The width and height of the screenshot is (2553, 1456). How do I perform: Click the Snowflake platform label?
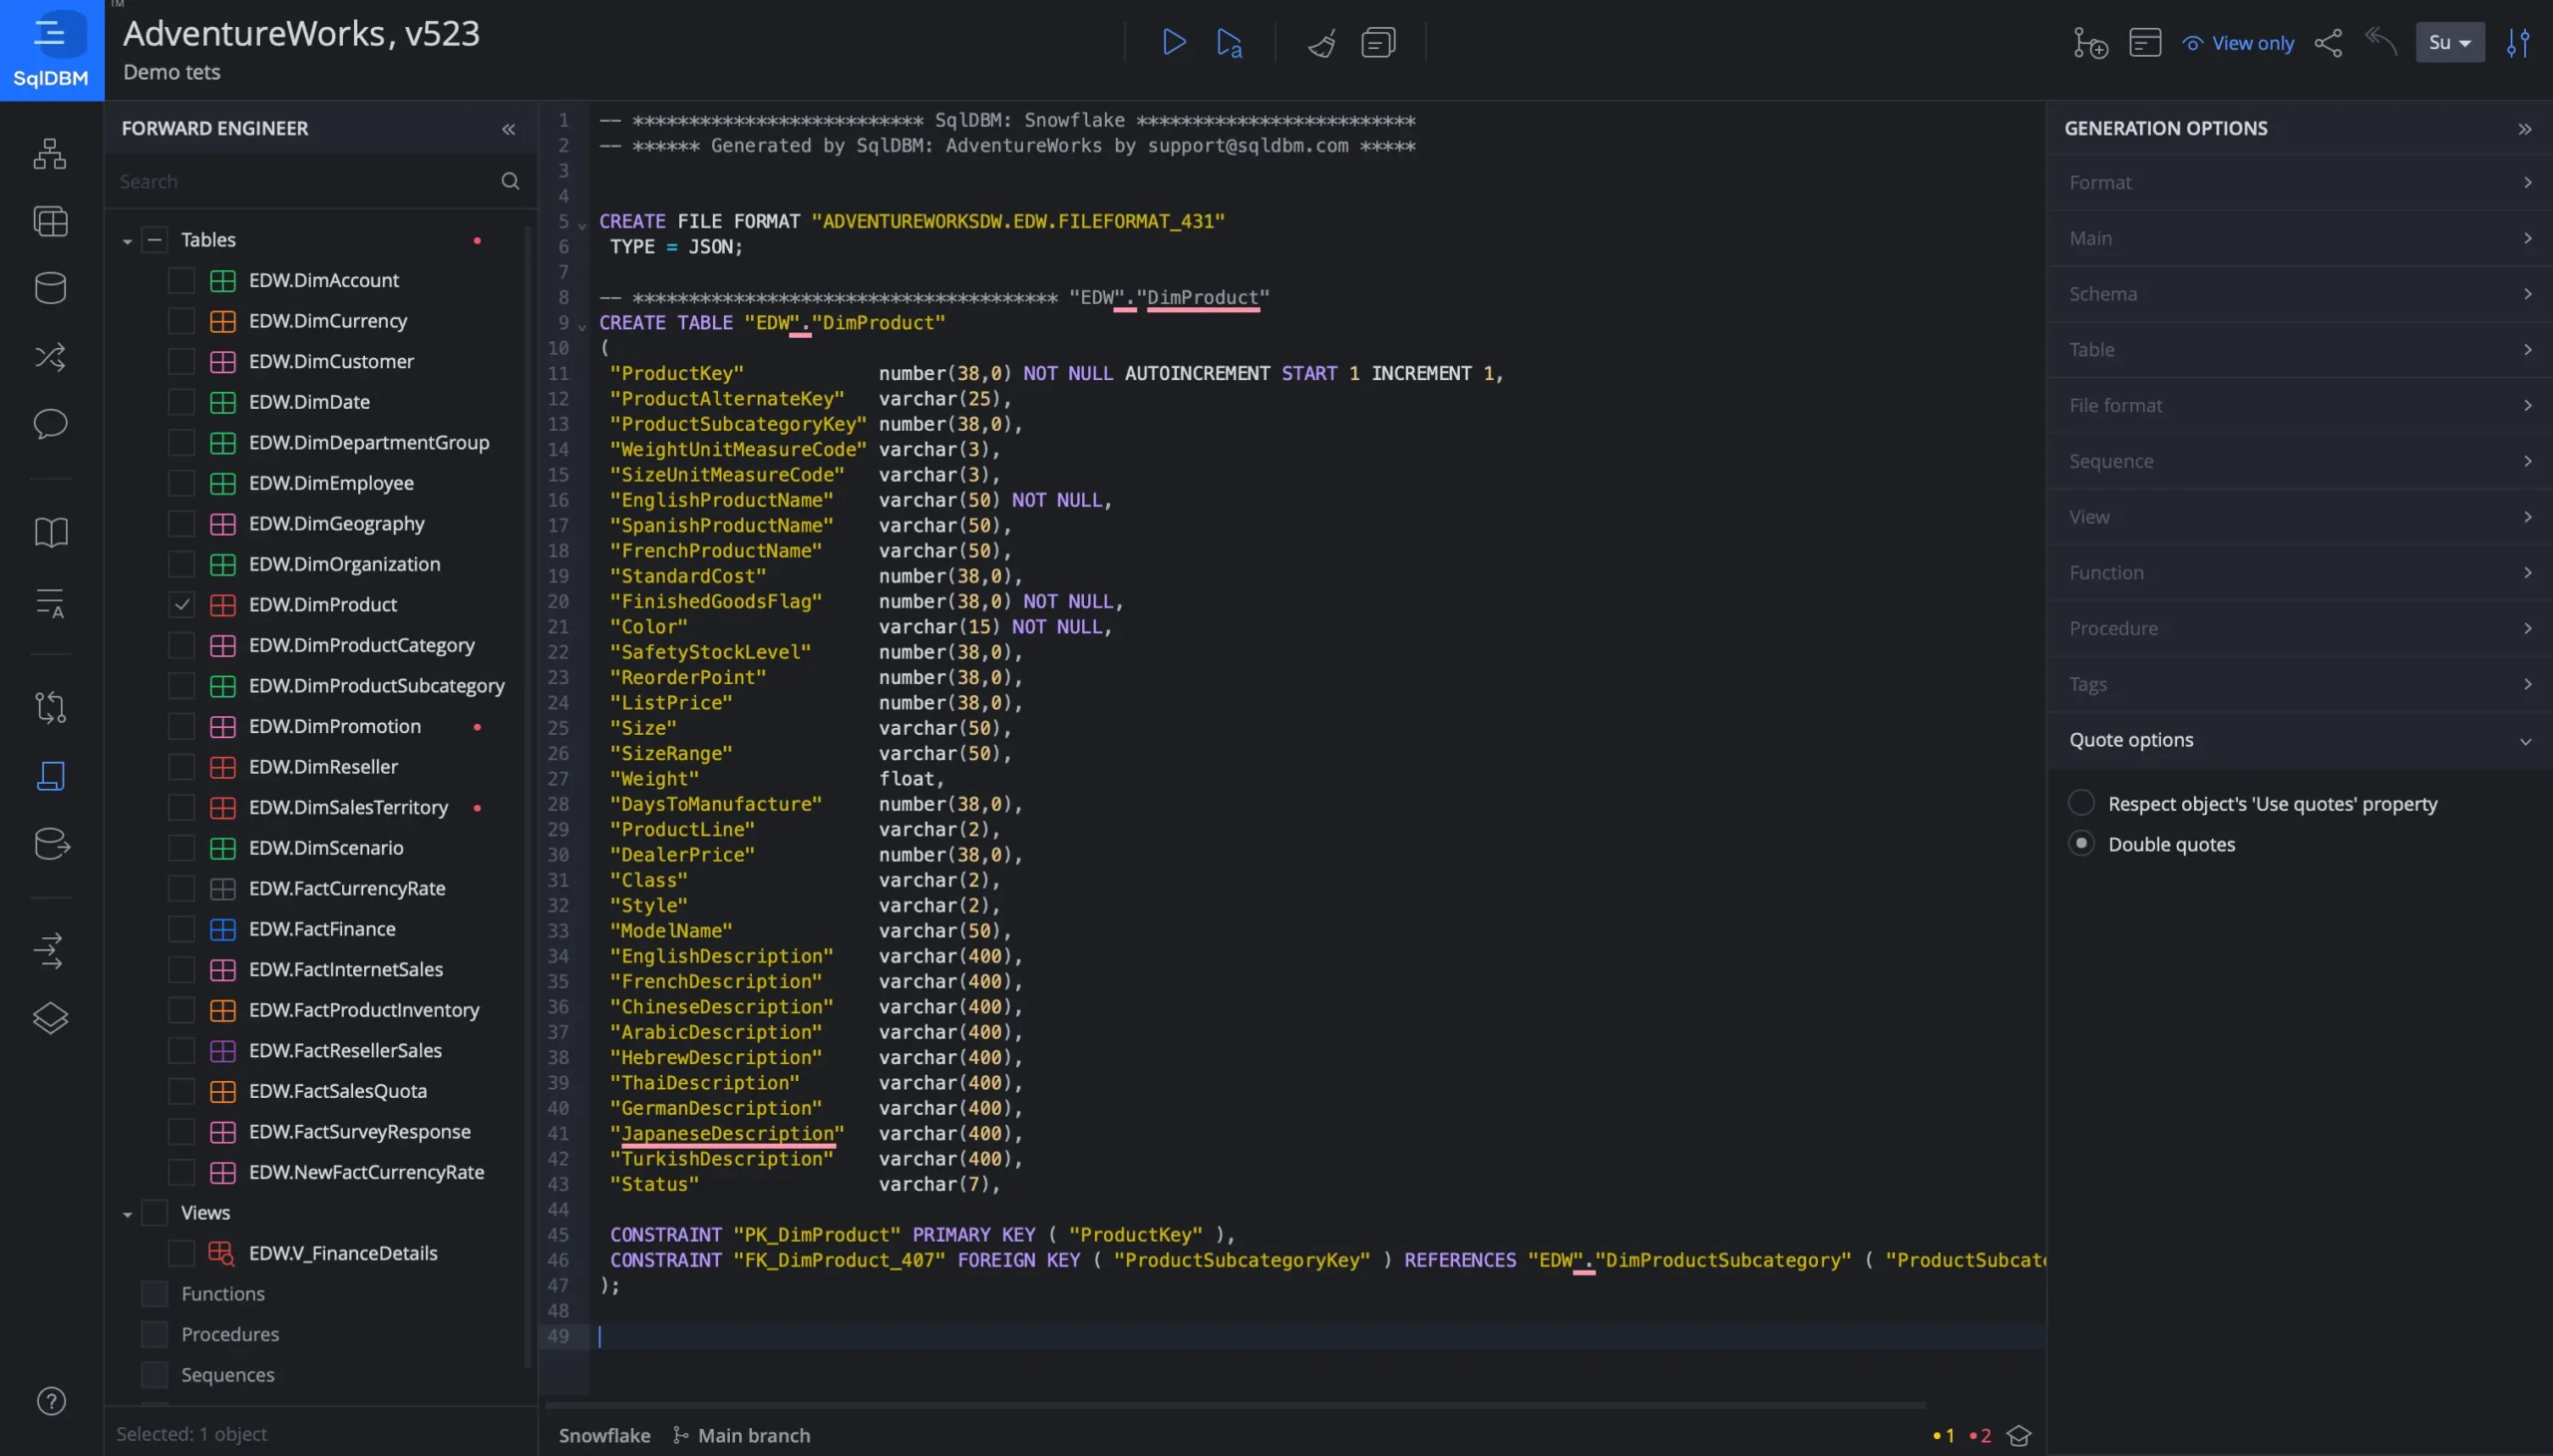(x=604, y=1435)
